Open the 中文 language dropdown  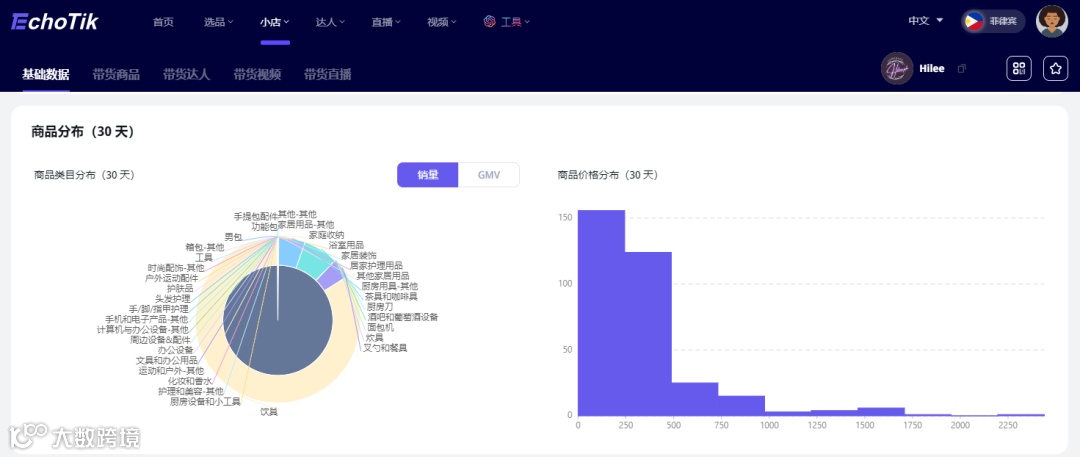(926, 21)
